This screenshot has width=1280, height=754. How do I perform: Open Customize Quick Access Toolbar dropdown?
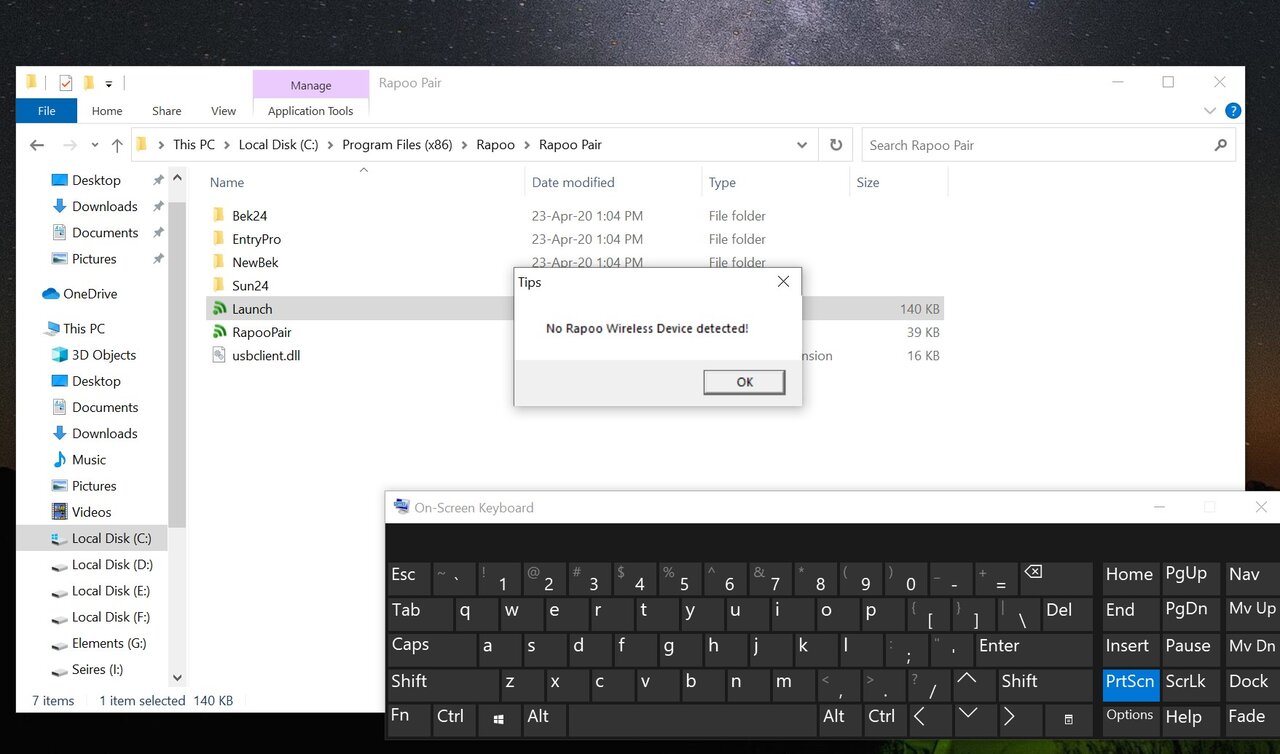[x=109, y=84]
